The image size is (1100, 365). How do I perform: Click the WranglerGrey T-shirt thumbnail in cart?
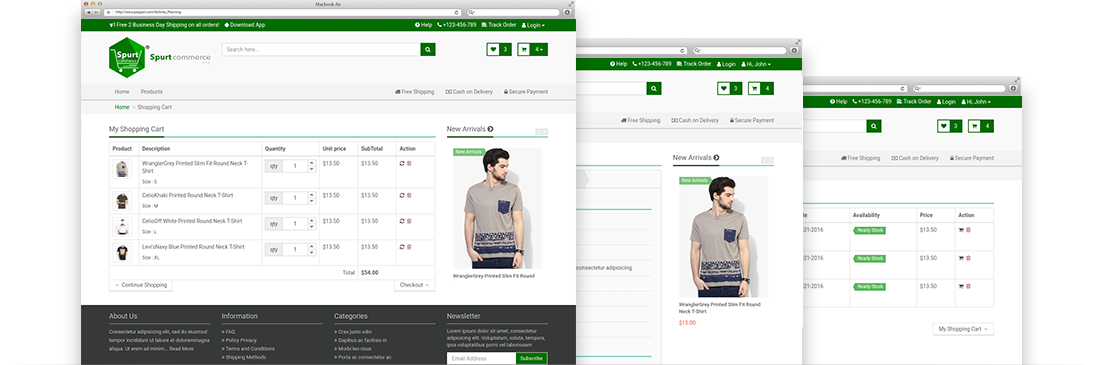pyautogui.click(x=122, y=169)
